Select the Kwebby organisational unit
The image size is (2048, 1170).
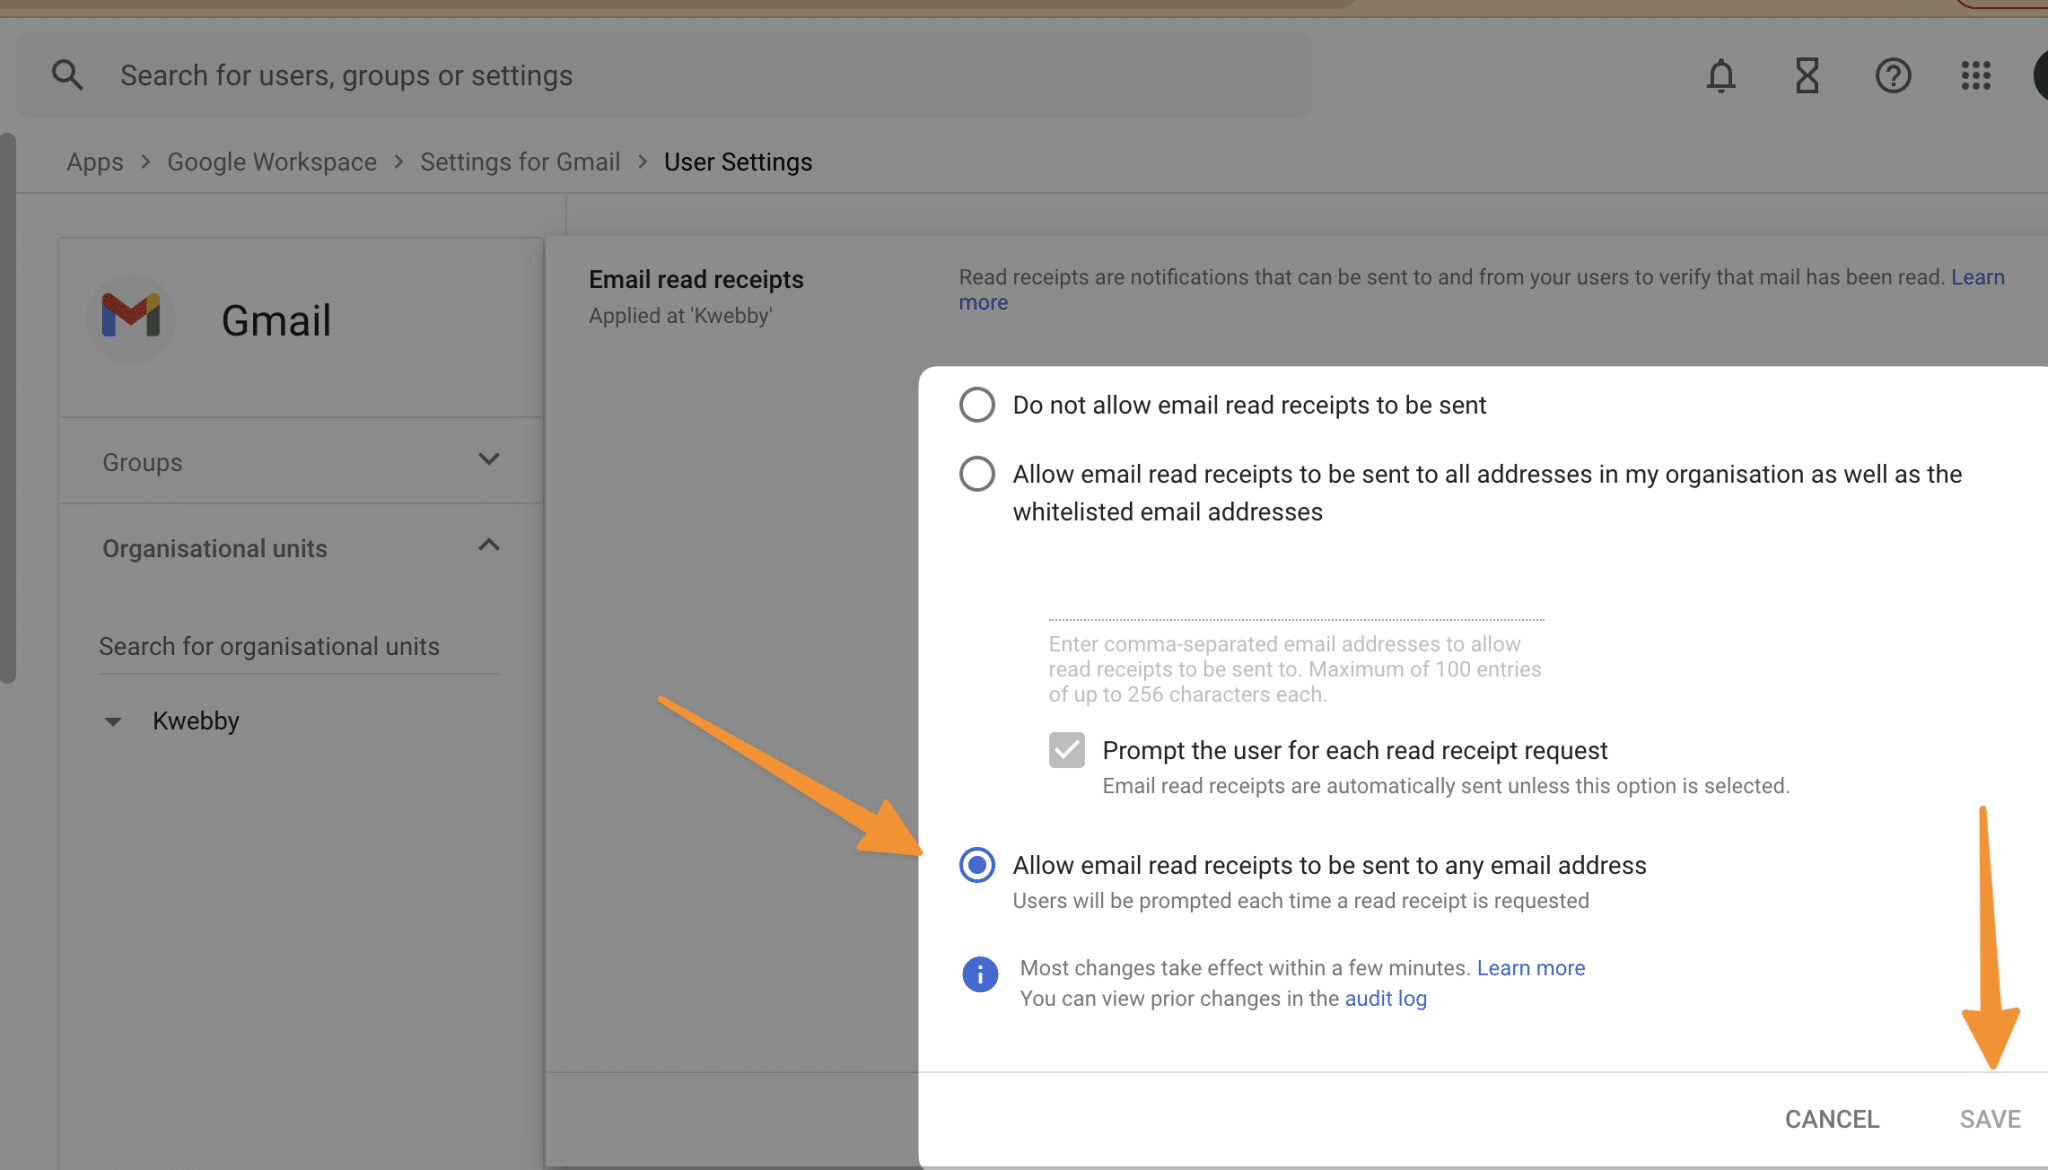(196, 721)
